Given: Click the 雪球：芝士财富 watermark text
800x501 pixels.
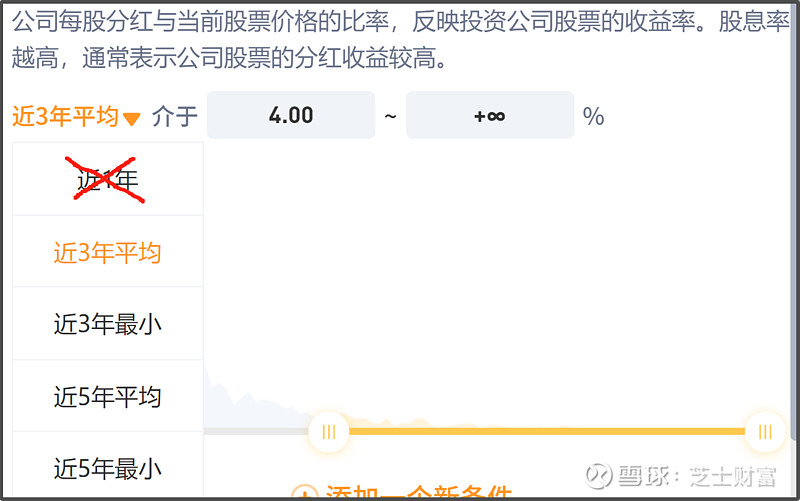Looking at the screenshot, I should [697, 477].
